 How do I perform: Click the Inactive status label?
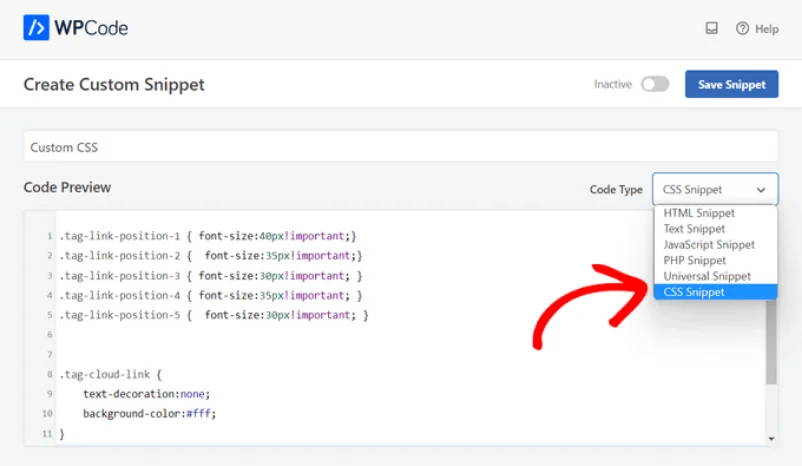point(613,84)
